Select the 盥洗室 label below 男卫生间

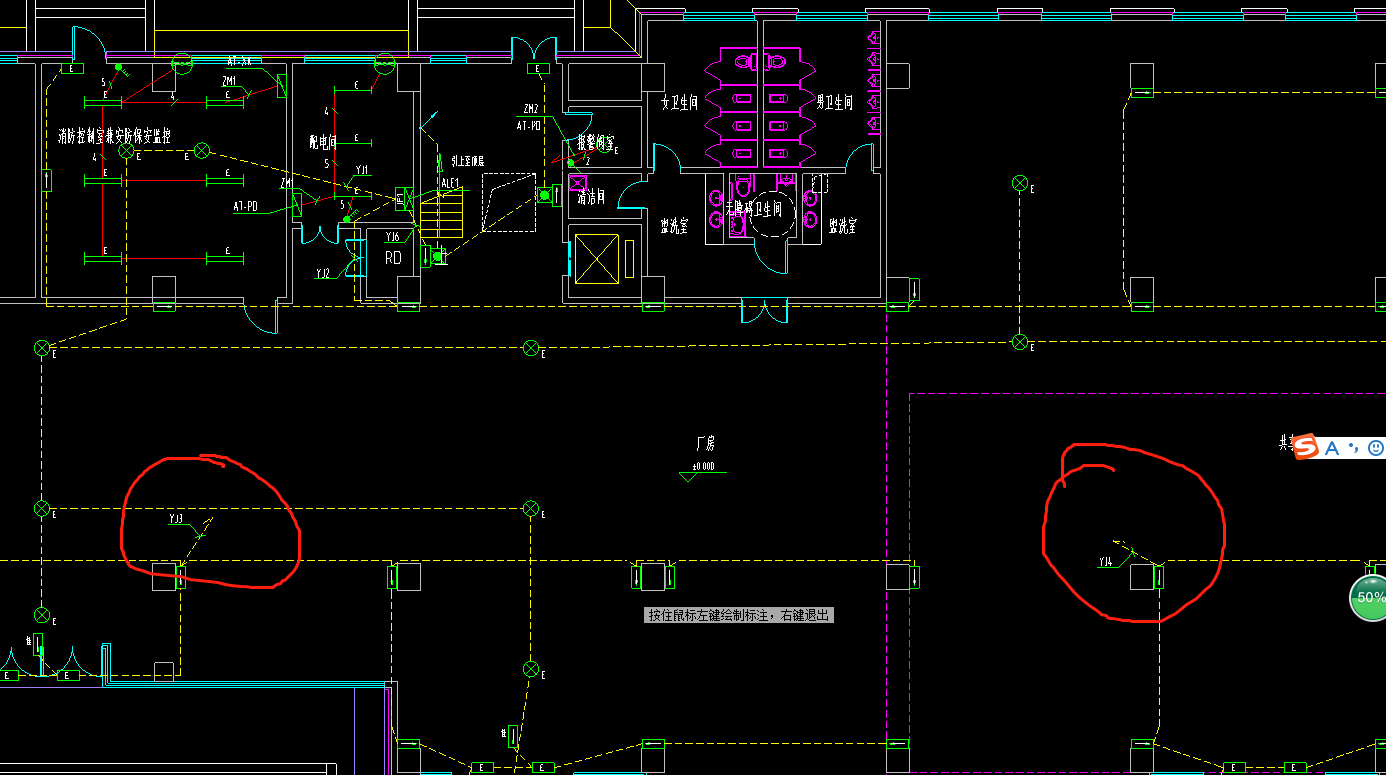[x=843, y=226]
